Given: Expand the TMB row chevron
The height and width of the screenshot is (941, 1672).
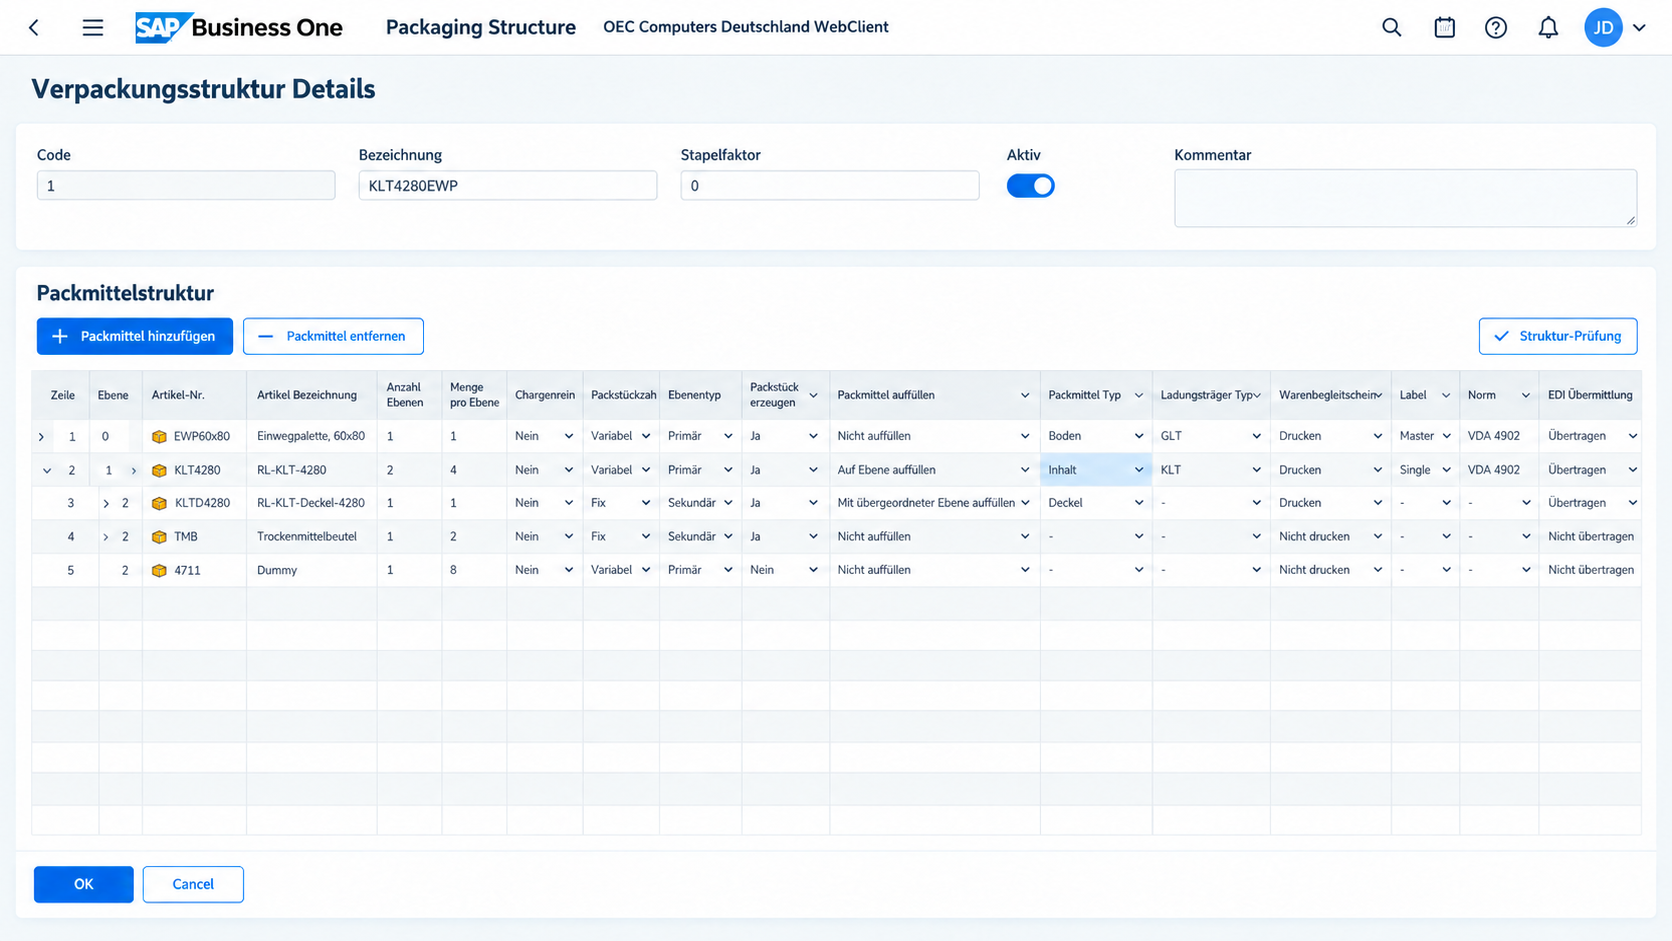Looking at the screenshot, I should pos(106,538).
